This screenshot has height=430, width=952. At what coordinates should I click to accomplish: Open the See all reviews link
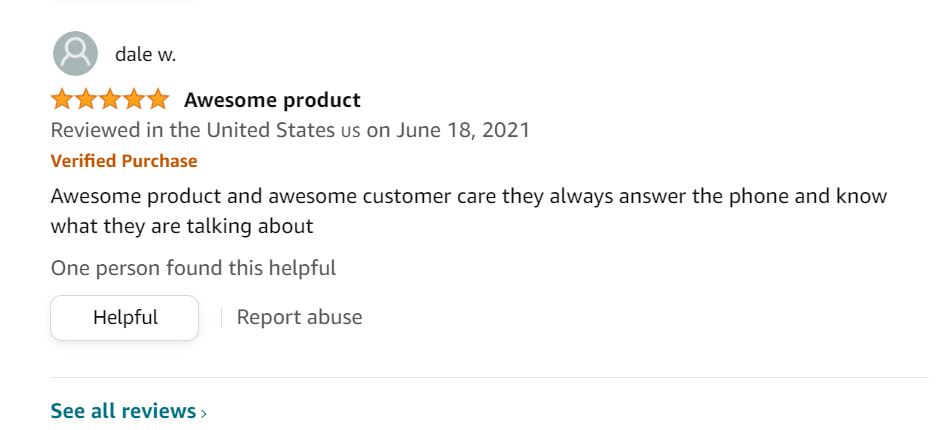coord(123,411)
